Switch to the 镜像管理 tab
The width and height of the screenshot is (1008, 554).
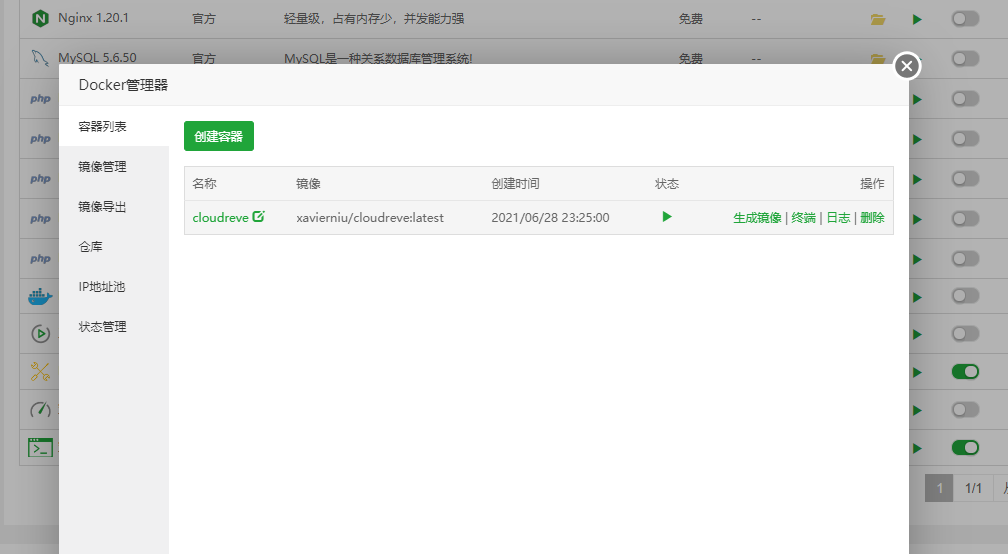[x=114, y=166]
